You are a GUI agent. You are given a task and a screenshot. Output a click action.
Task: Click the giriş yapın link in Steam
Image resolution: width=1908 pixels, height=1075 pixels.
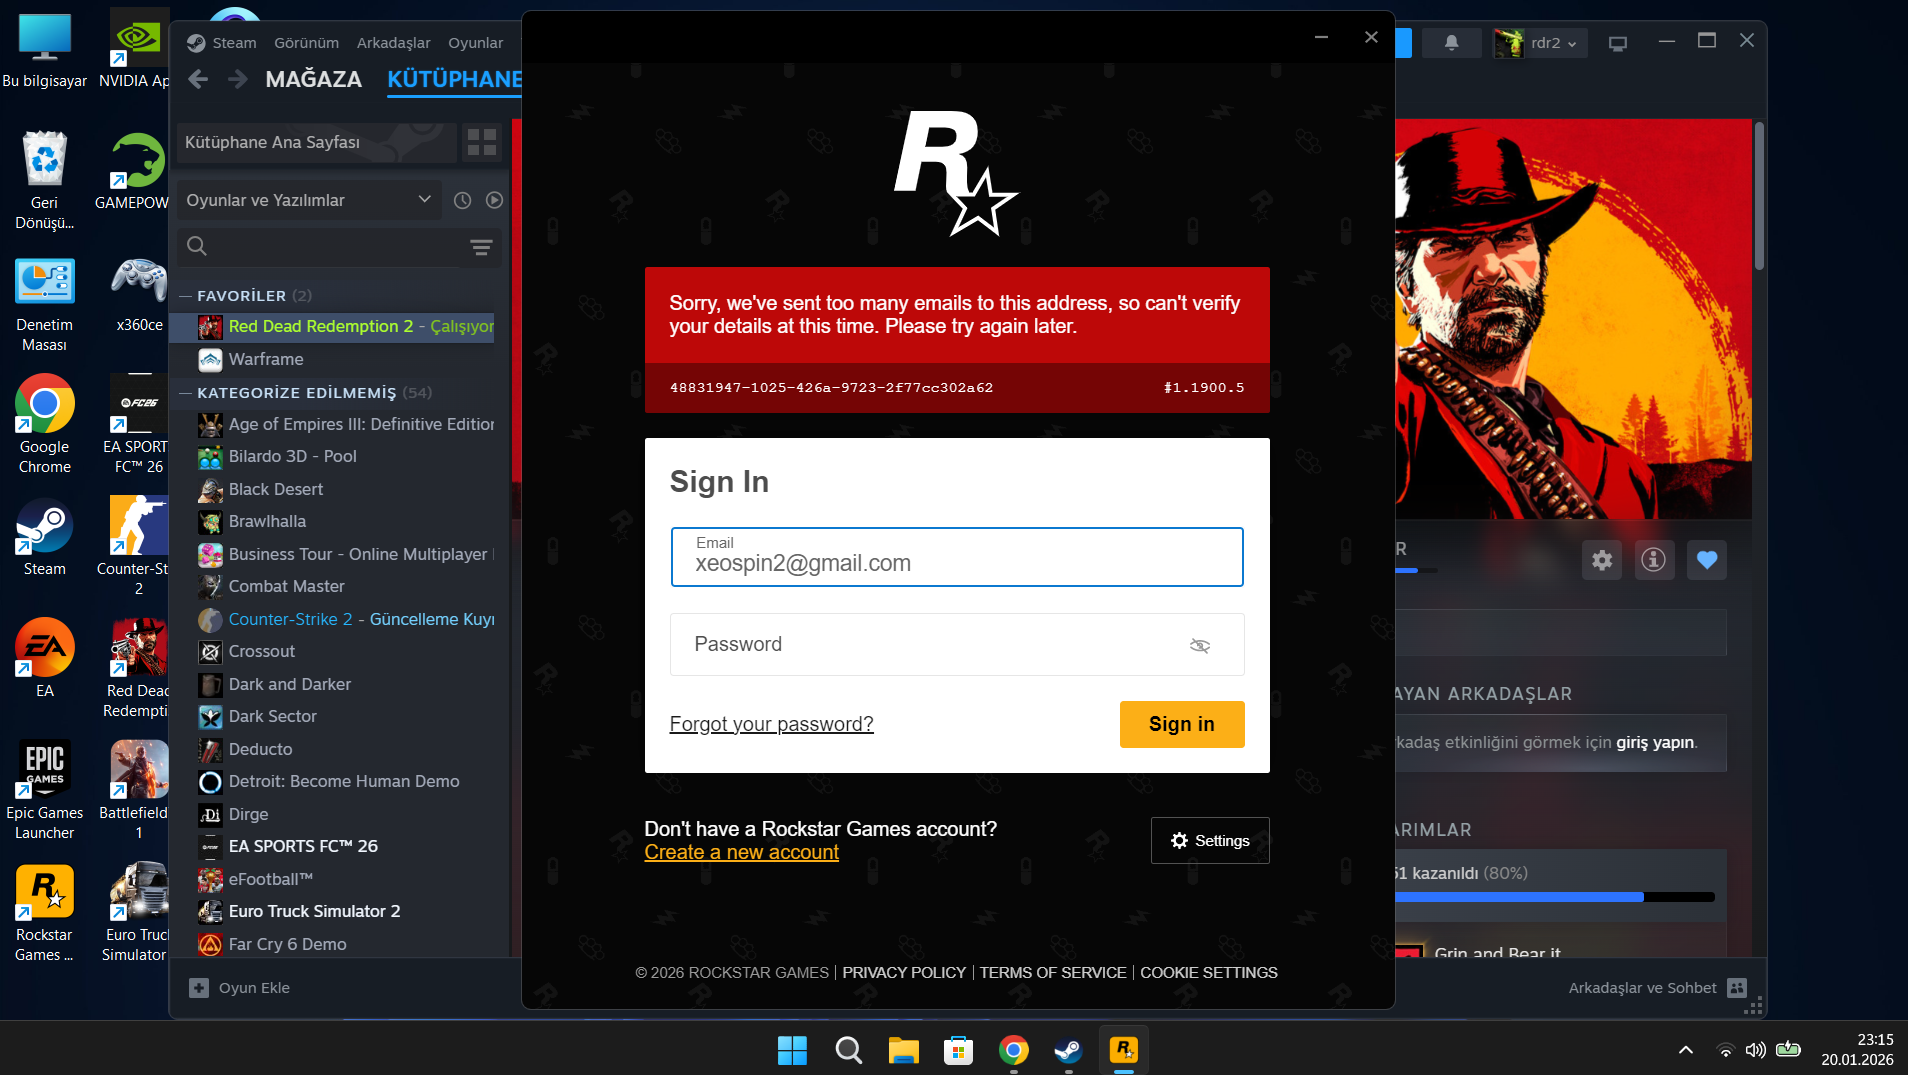click(x=1655, y=742)
